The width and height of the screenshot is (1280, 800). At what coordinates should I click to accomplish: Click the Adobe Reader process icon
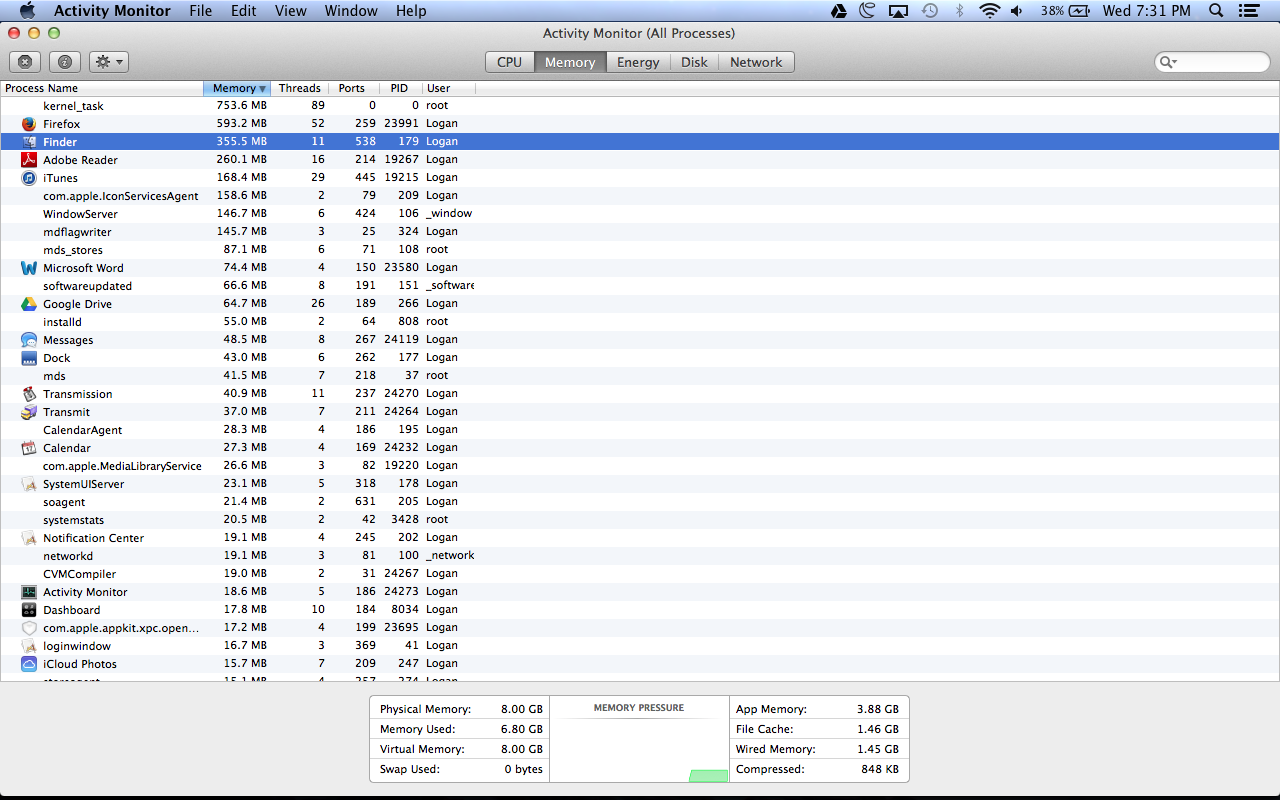[29, 160]
